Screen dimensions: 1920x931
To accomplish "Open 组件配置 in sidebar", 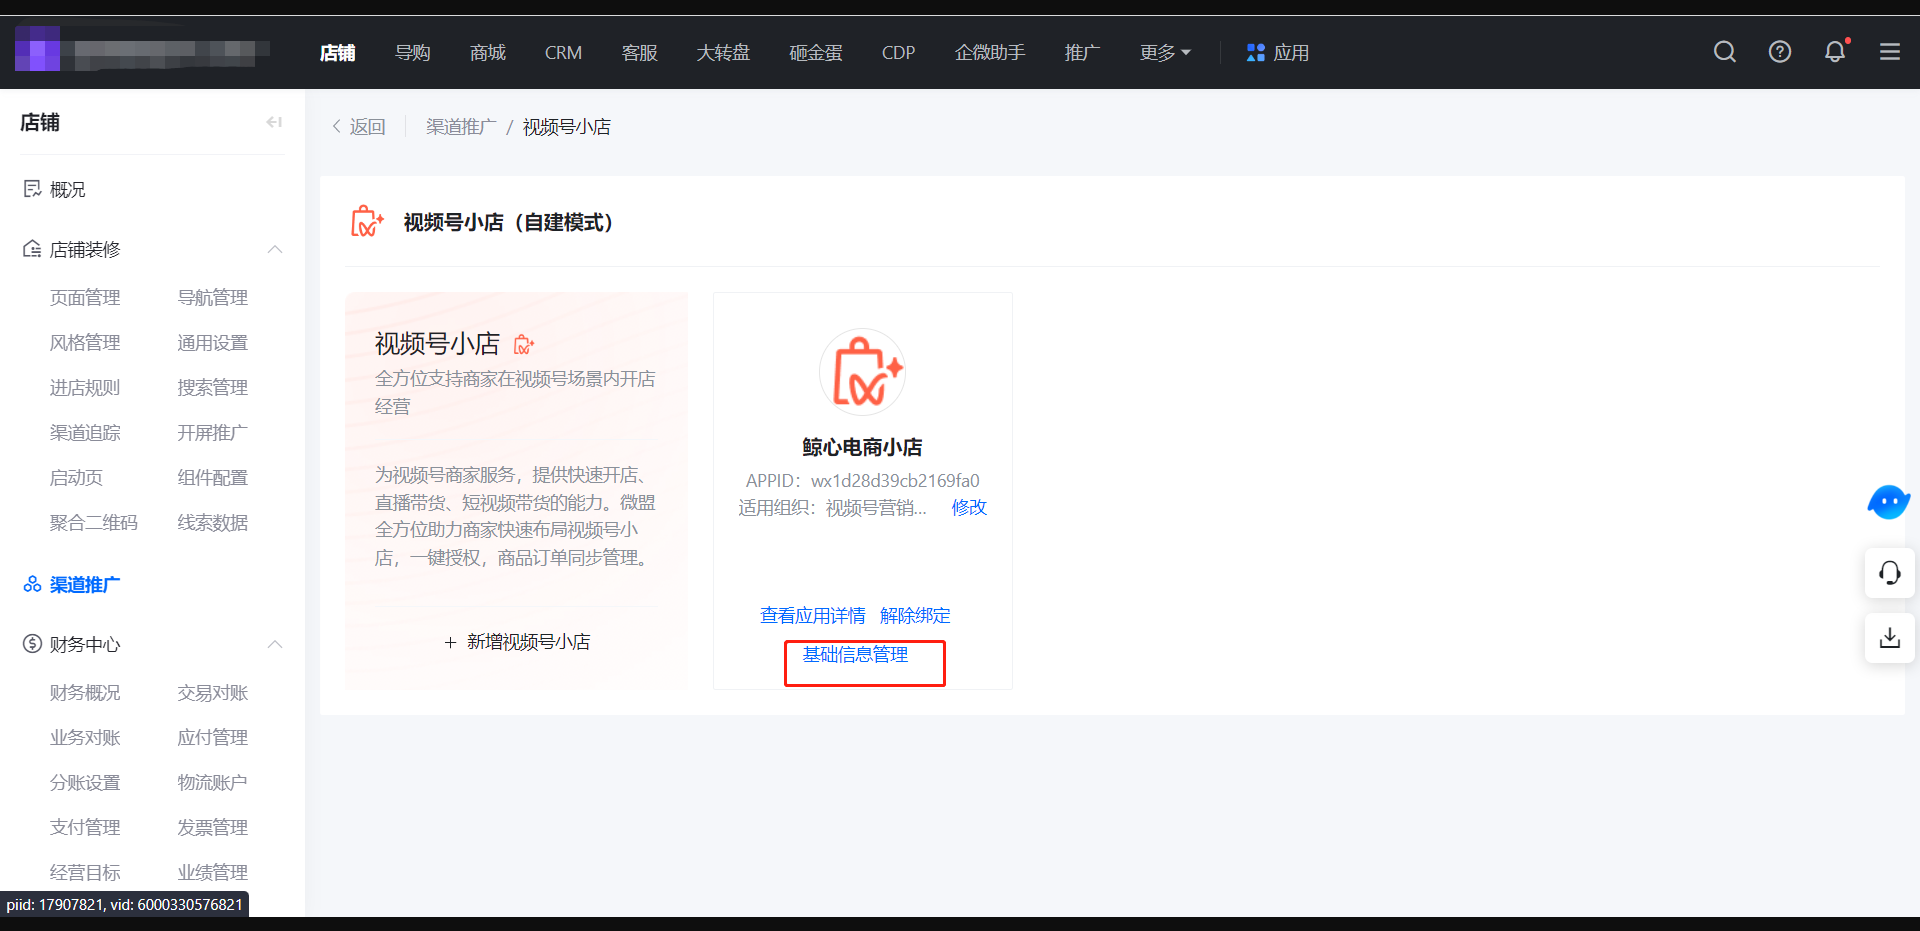I will point(213,477).
